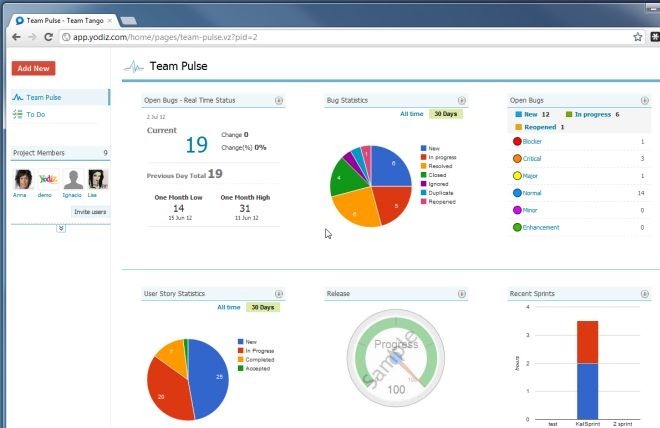Image resolution: width=660 pixels, height=428 pixels.
Task: Select 30 Days in User Story Statistics
Action: point(263,307)
